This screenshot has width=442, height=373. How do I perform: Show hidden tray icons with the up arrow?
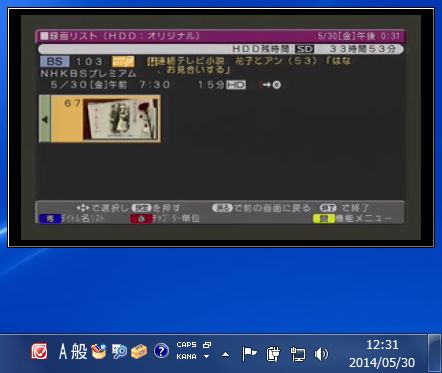[x=226, y=354]
